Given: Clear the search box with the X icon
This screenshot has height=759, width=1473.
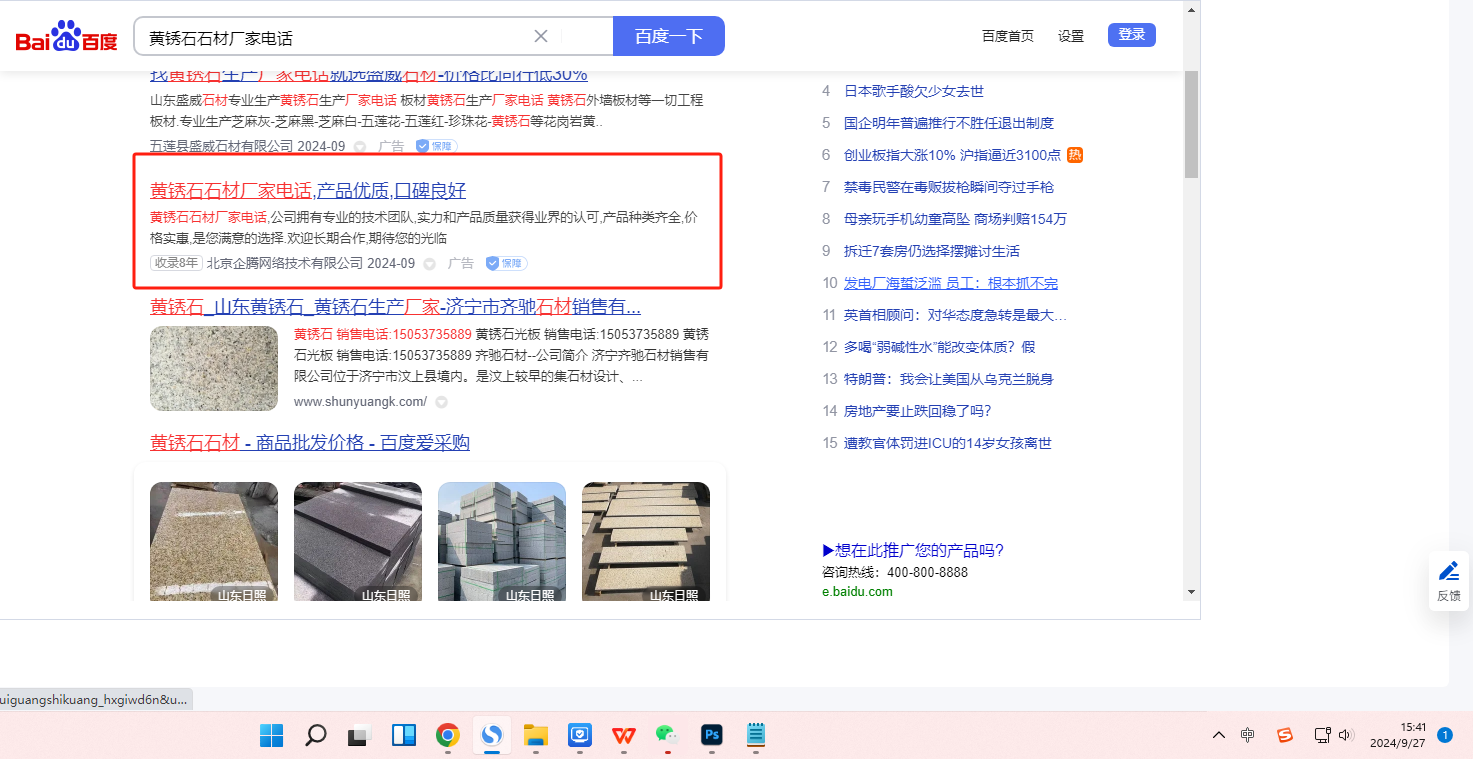Looking at the screenshot, I should tap(541, 36).
